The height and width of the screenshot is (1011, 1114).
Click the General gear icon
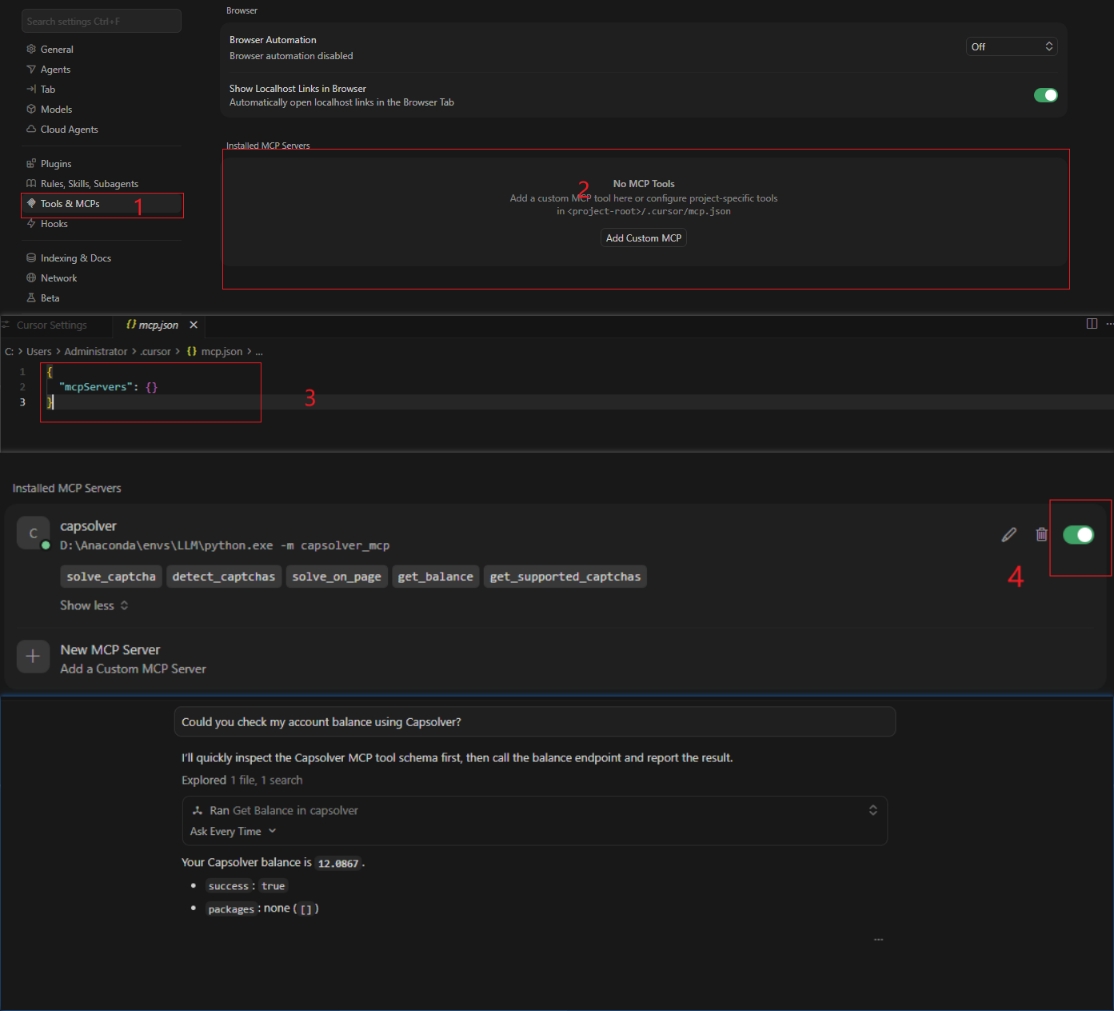tap(31, 49)
